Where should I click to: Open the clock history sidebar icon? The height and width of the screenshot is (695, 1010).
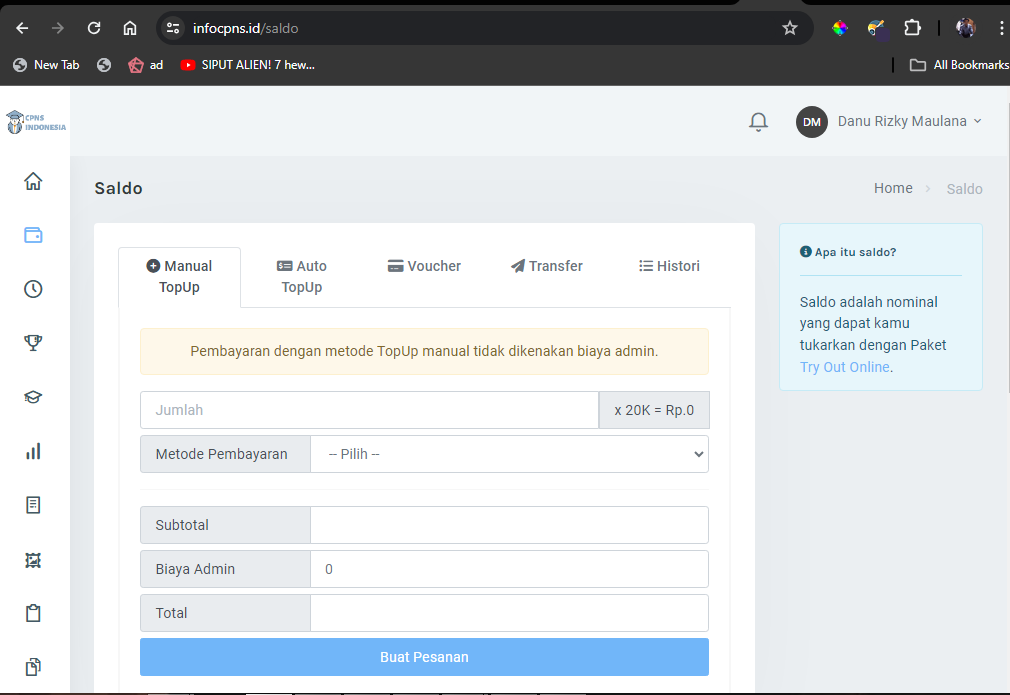pos(33,289)
